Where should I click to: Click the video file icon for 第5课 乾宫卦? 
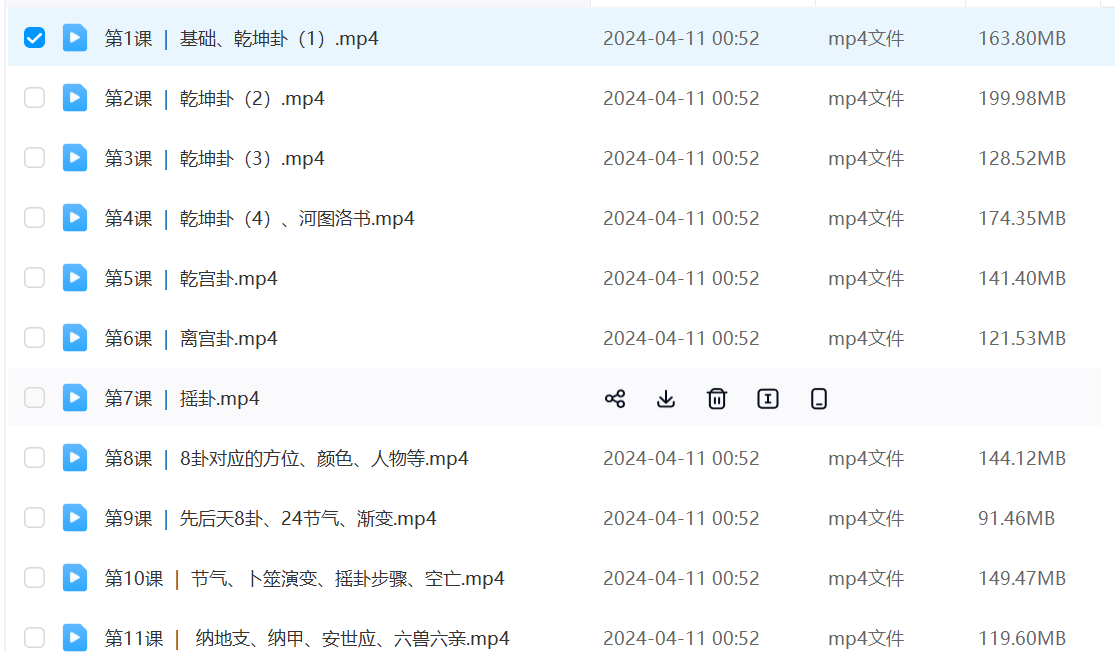pos(75,278)
